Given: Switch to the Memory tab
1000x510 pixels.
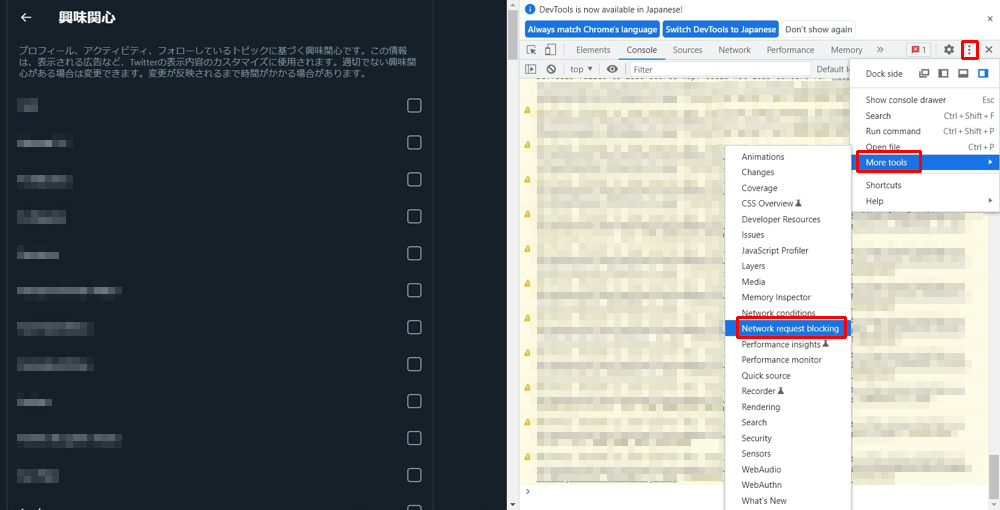Looking at the screenshot, I should click(x=846, y=50).
